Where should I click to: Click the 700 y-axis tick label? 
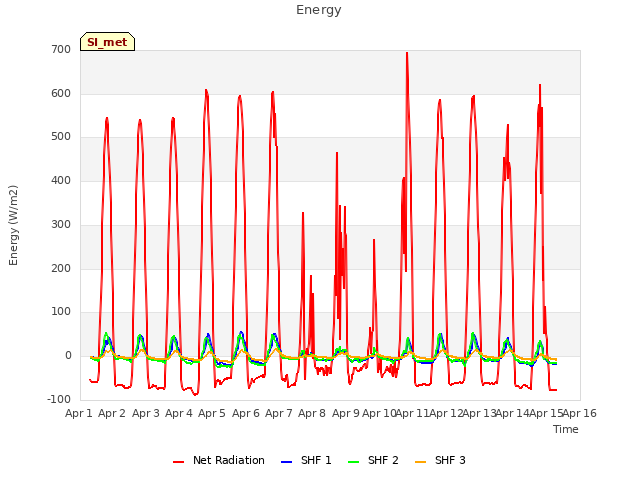(x=61, y=49)
